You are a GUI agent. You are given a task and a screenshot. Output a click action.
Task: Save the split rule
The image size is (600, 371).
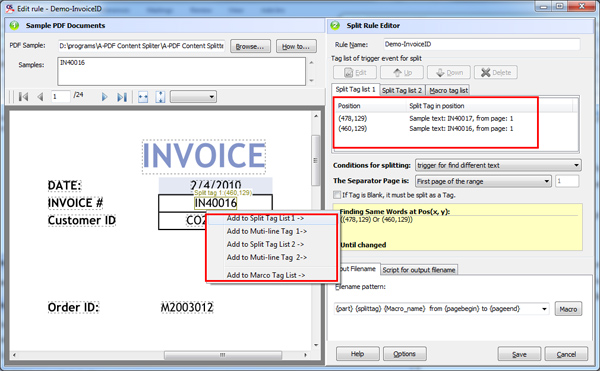pyautogui.click(x=519, y=355)
